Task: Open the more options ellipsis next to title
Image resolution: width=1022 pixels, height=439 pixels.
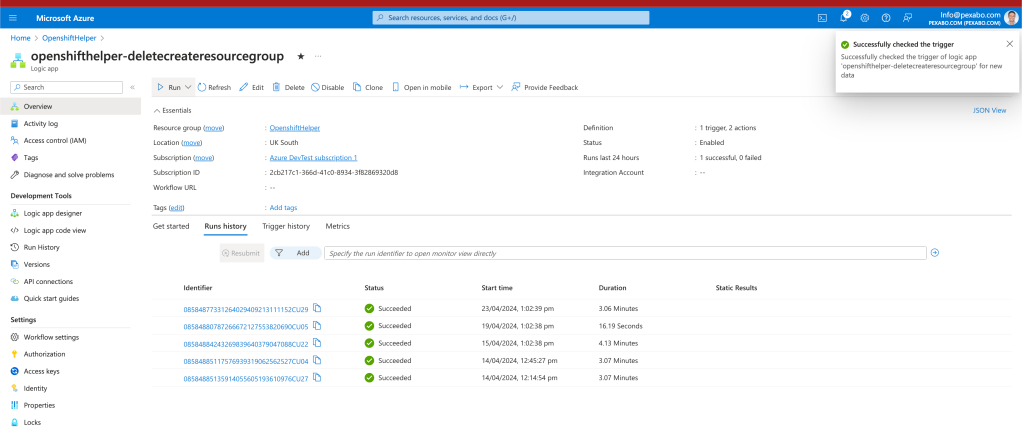Action: click(x=318, y=57)
